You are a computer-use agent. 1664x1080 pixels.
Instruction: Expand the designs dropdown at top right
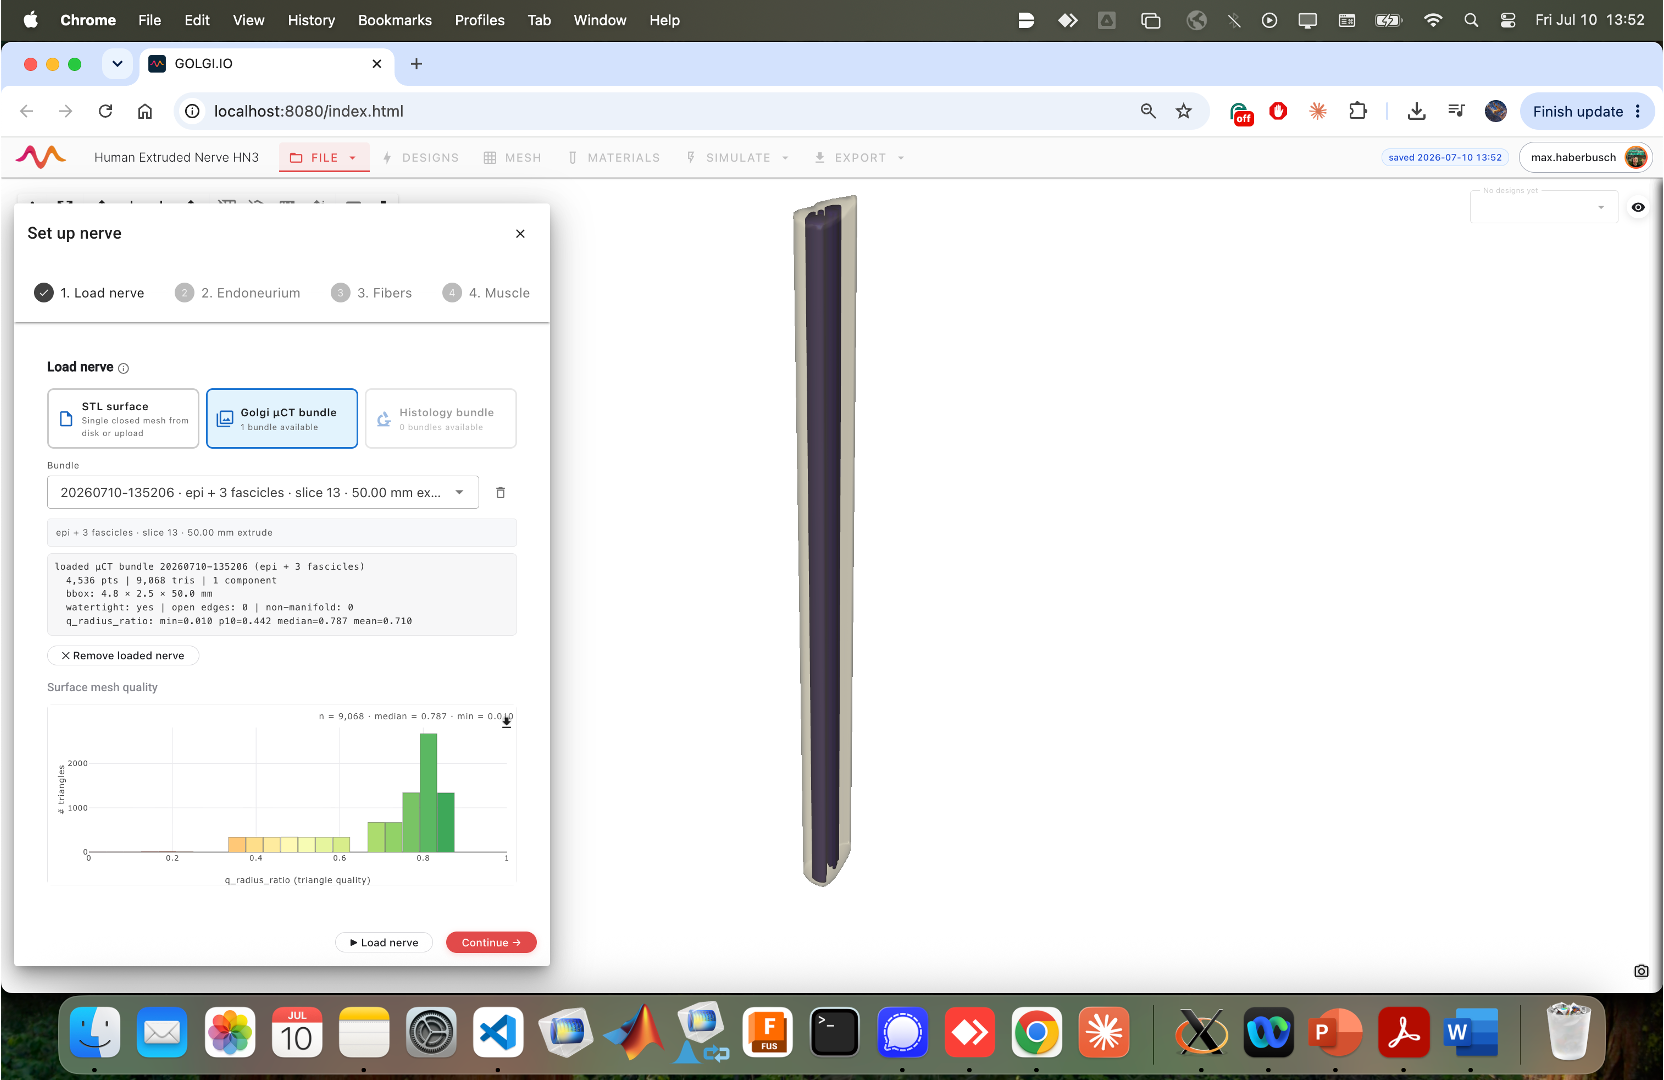point(1544,207)
